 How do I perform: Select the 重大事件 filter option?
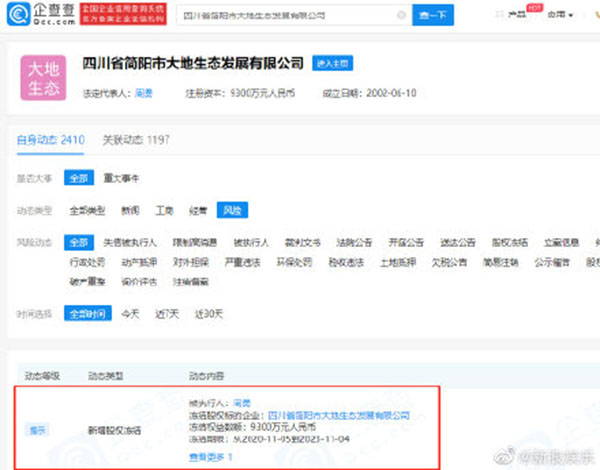(x=121, y=178)
